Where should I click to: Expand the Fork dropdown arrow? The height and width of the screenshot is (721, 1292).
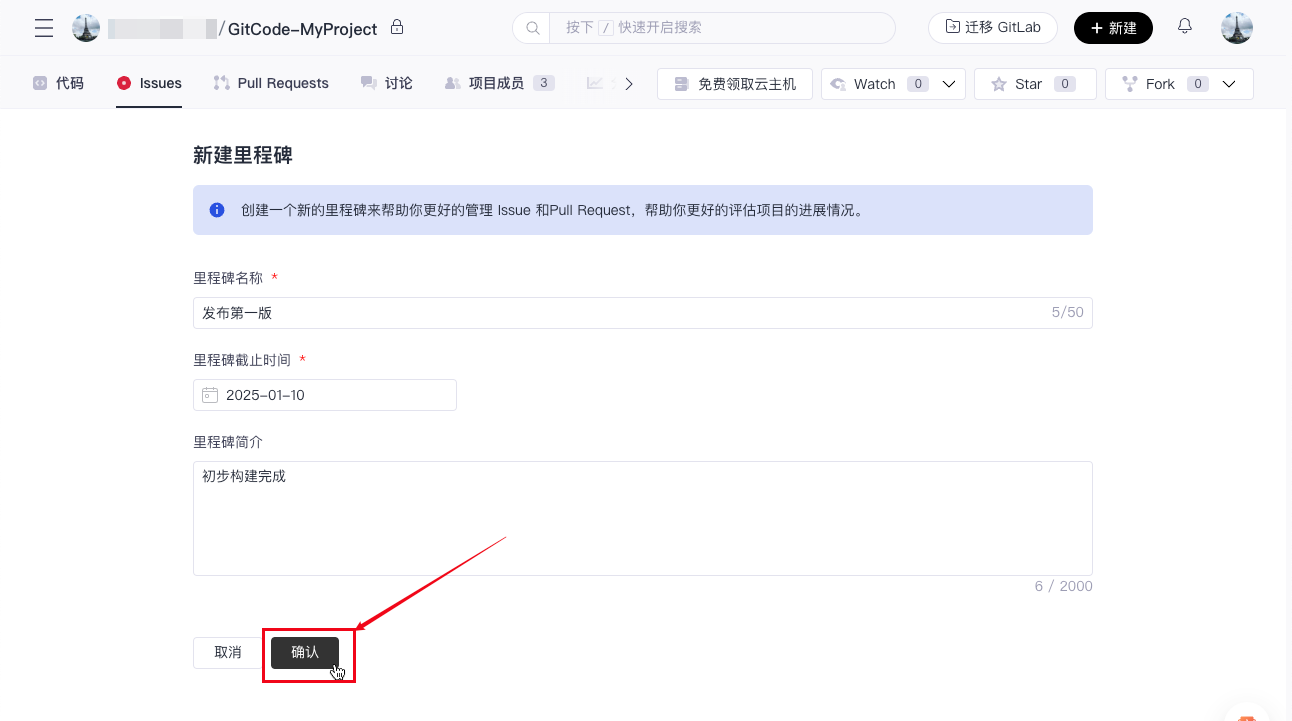point(1230,84)
